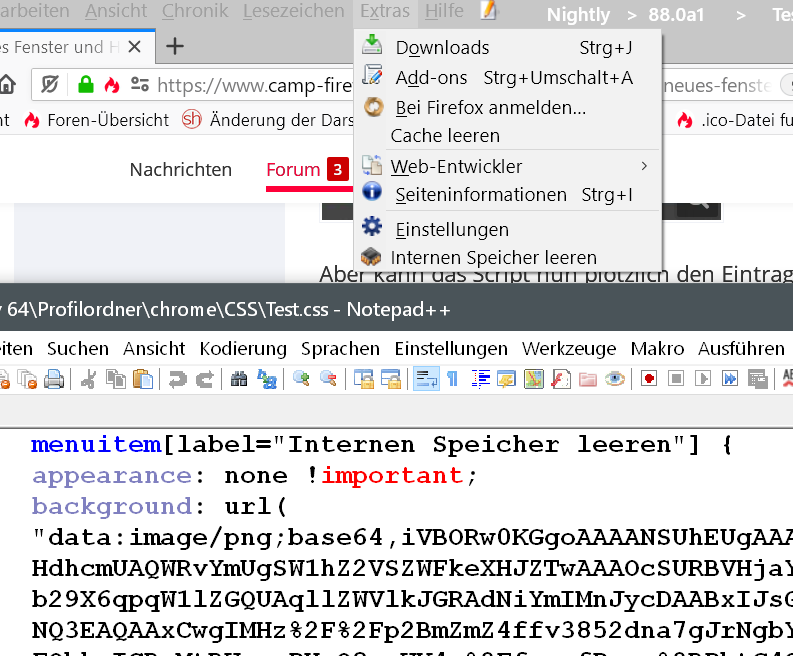This screenshot has width=793, height=656.
Task: Open Notepad++ Kodierung menu
Action: coord(243,348)
